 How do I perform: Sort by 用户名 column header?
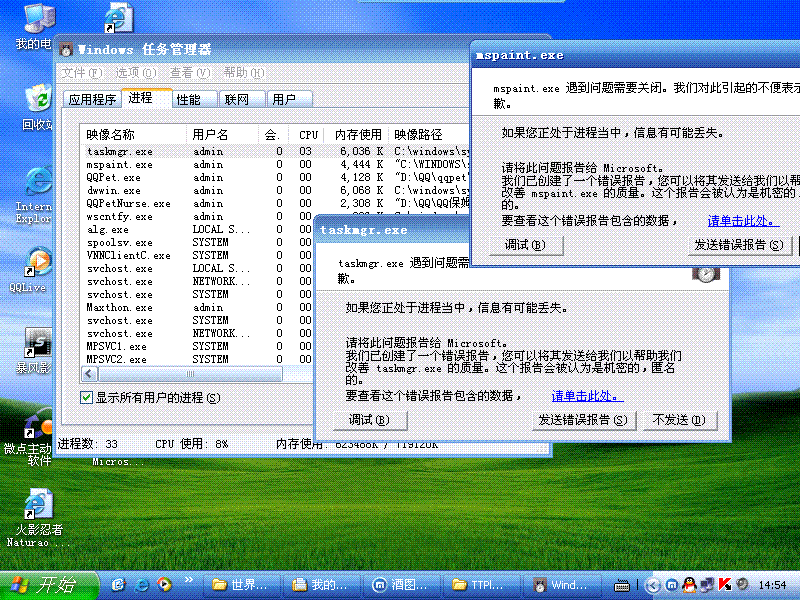pos(222,134)
